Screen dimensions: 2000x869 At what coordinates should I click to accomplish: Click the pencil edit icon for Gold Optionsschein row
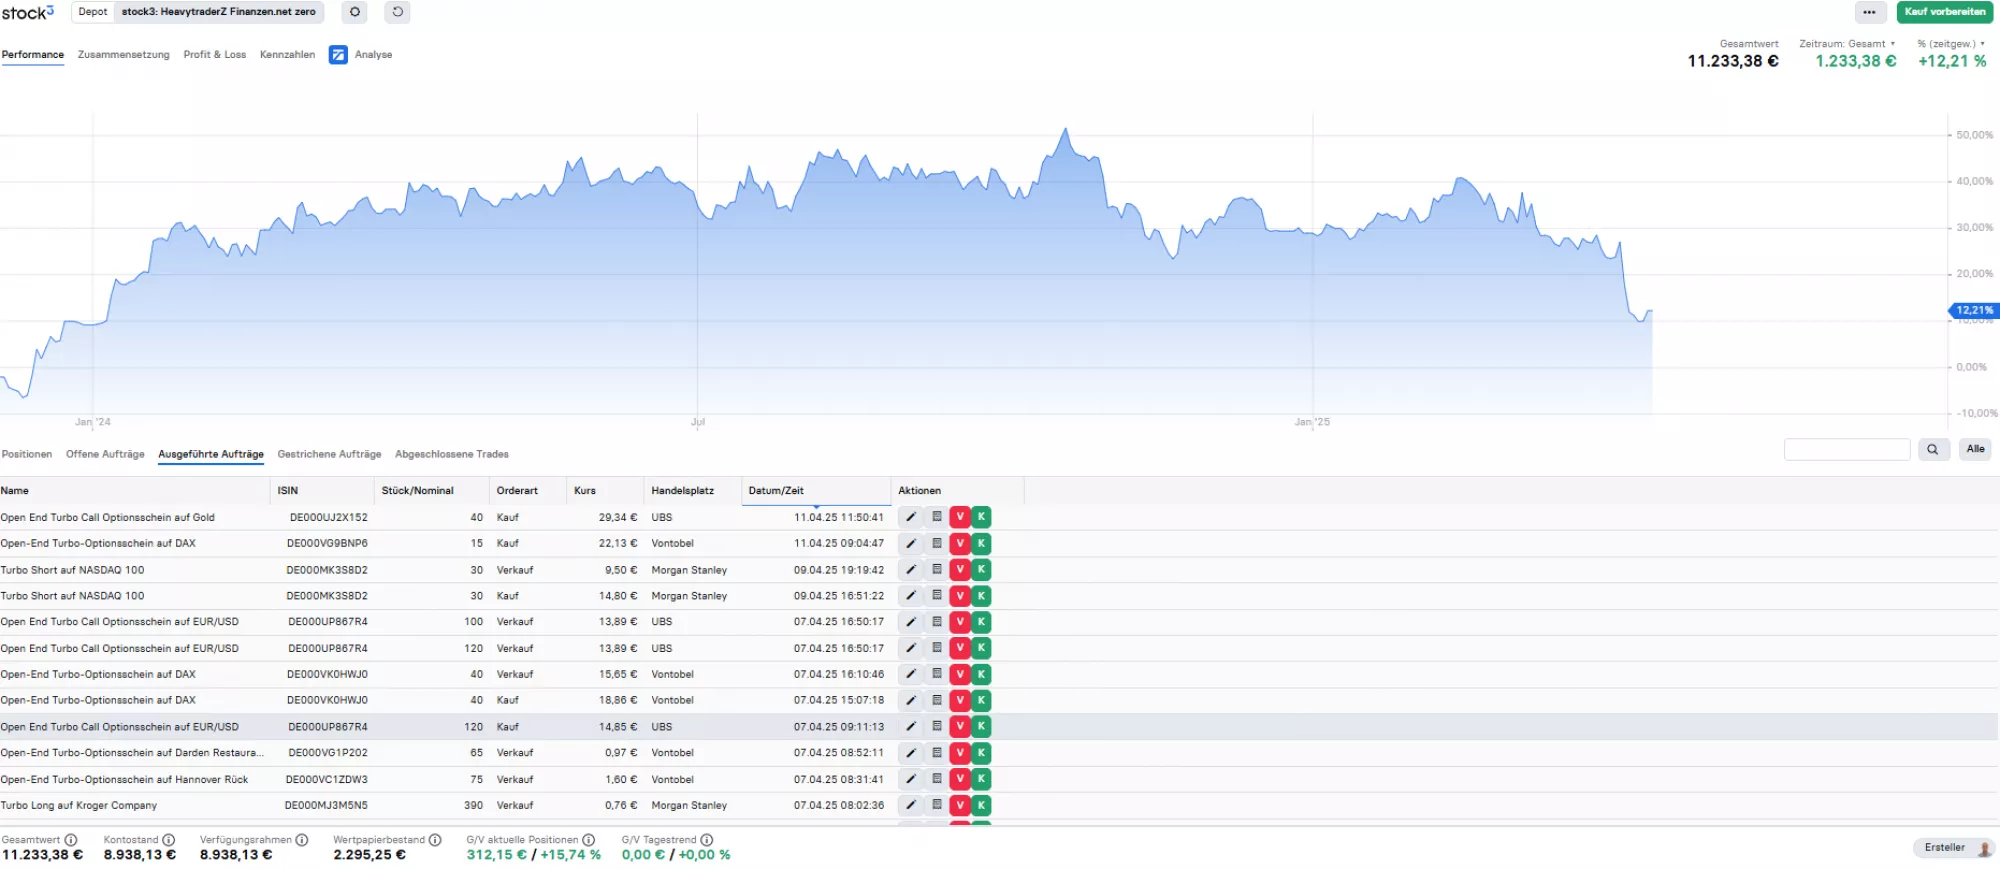pos(911,517)
